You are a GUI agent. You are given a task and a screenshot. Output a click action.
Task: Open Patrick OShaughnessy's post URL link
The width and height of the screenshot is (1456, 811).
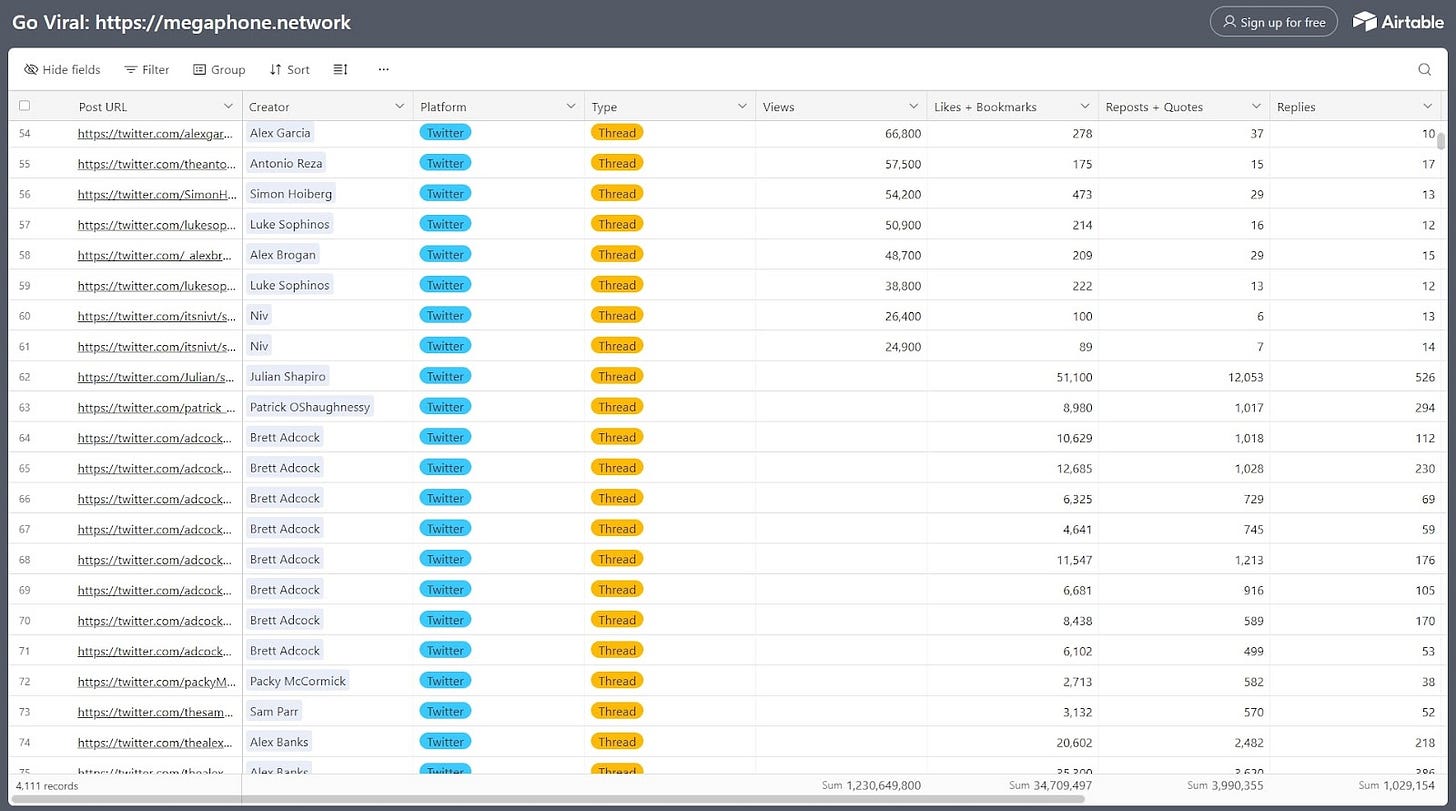pos(157,407)
